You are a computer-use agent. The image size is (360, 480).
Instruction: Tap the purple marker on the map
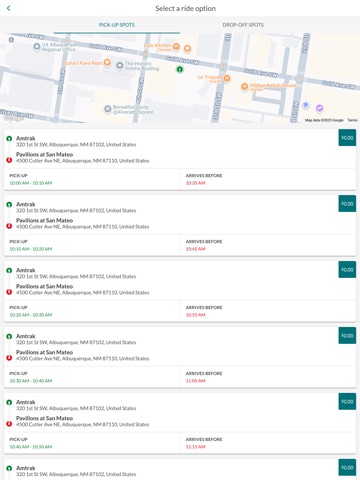(319, 108)
